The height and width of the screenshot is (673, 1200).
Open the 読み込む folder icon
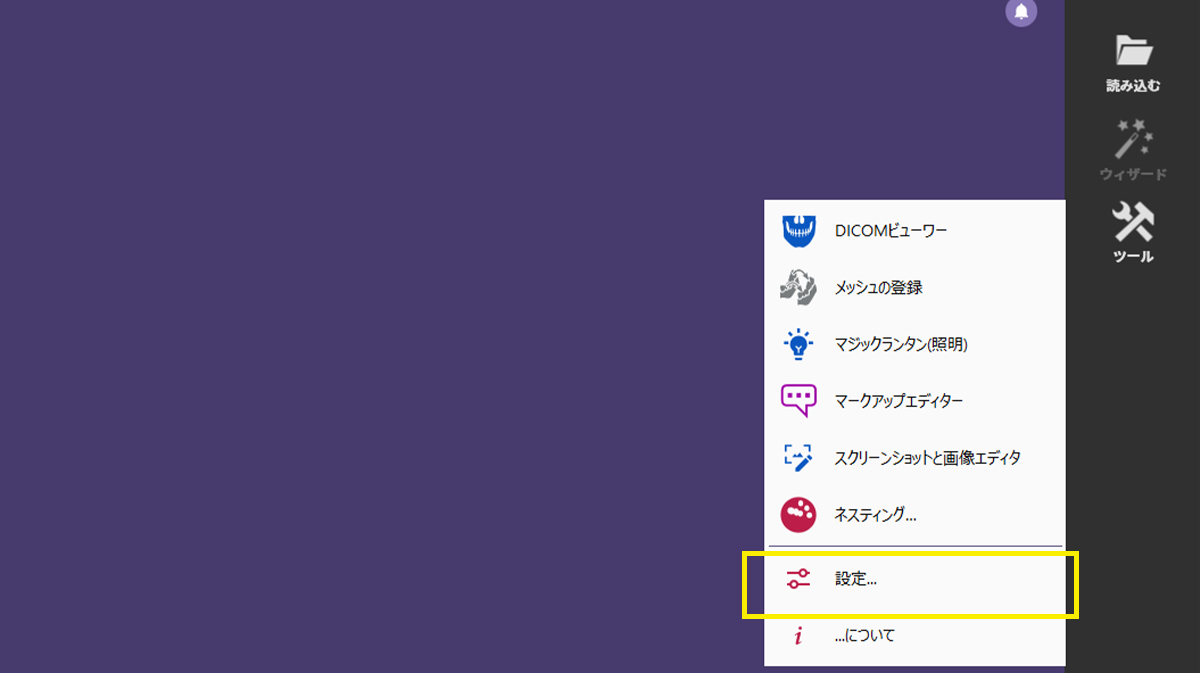coord(1133,49)
